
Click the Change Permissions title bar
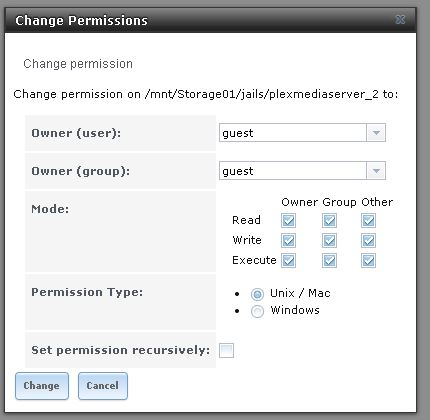point(211,20)
